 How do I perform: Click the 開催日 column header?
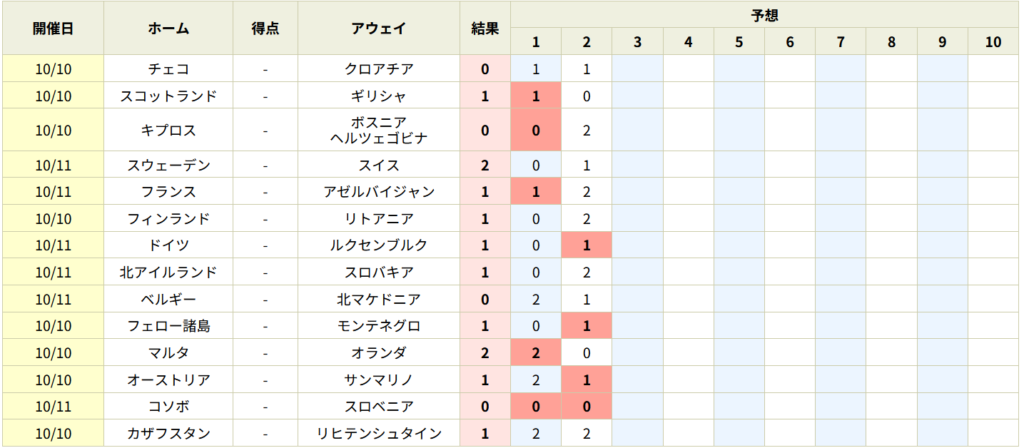point(53,28)
